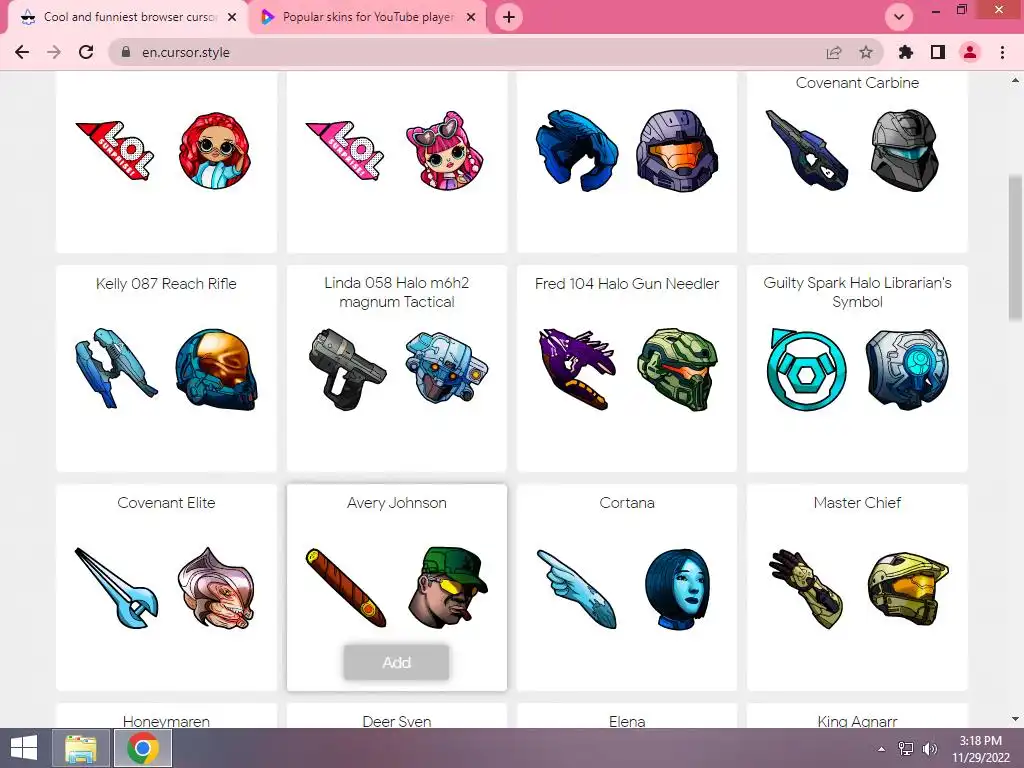1024x768 pixels.
Task: Open the Windows Start menu
Action: click(x=24, y=748)
